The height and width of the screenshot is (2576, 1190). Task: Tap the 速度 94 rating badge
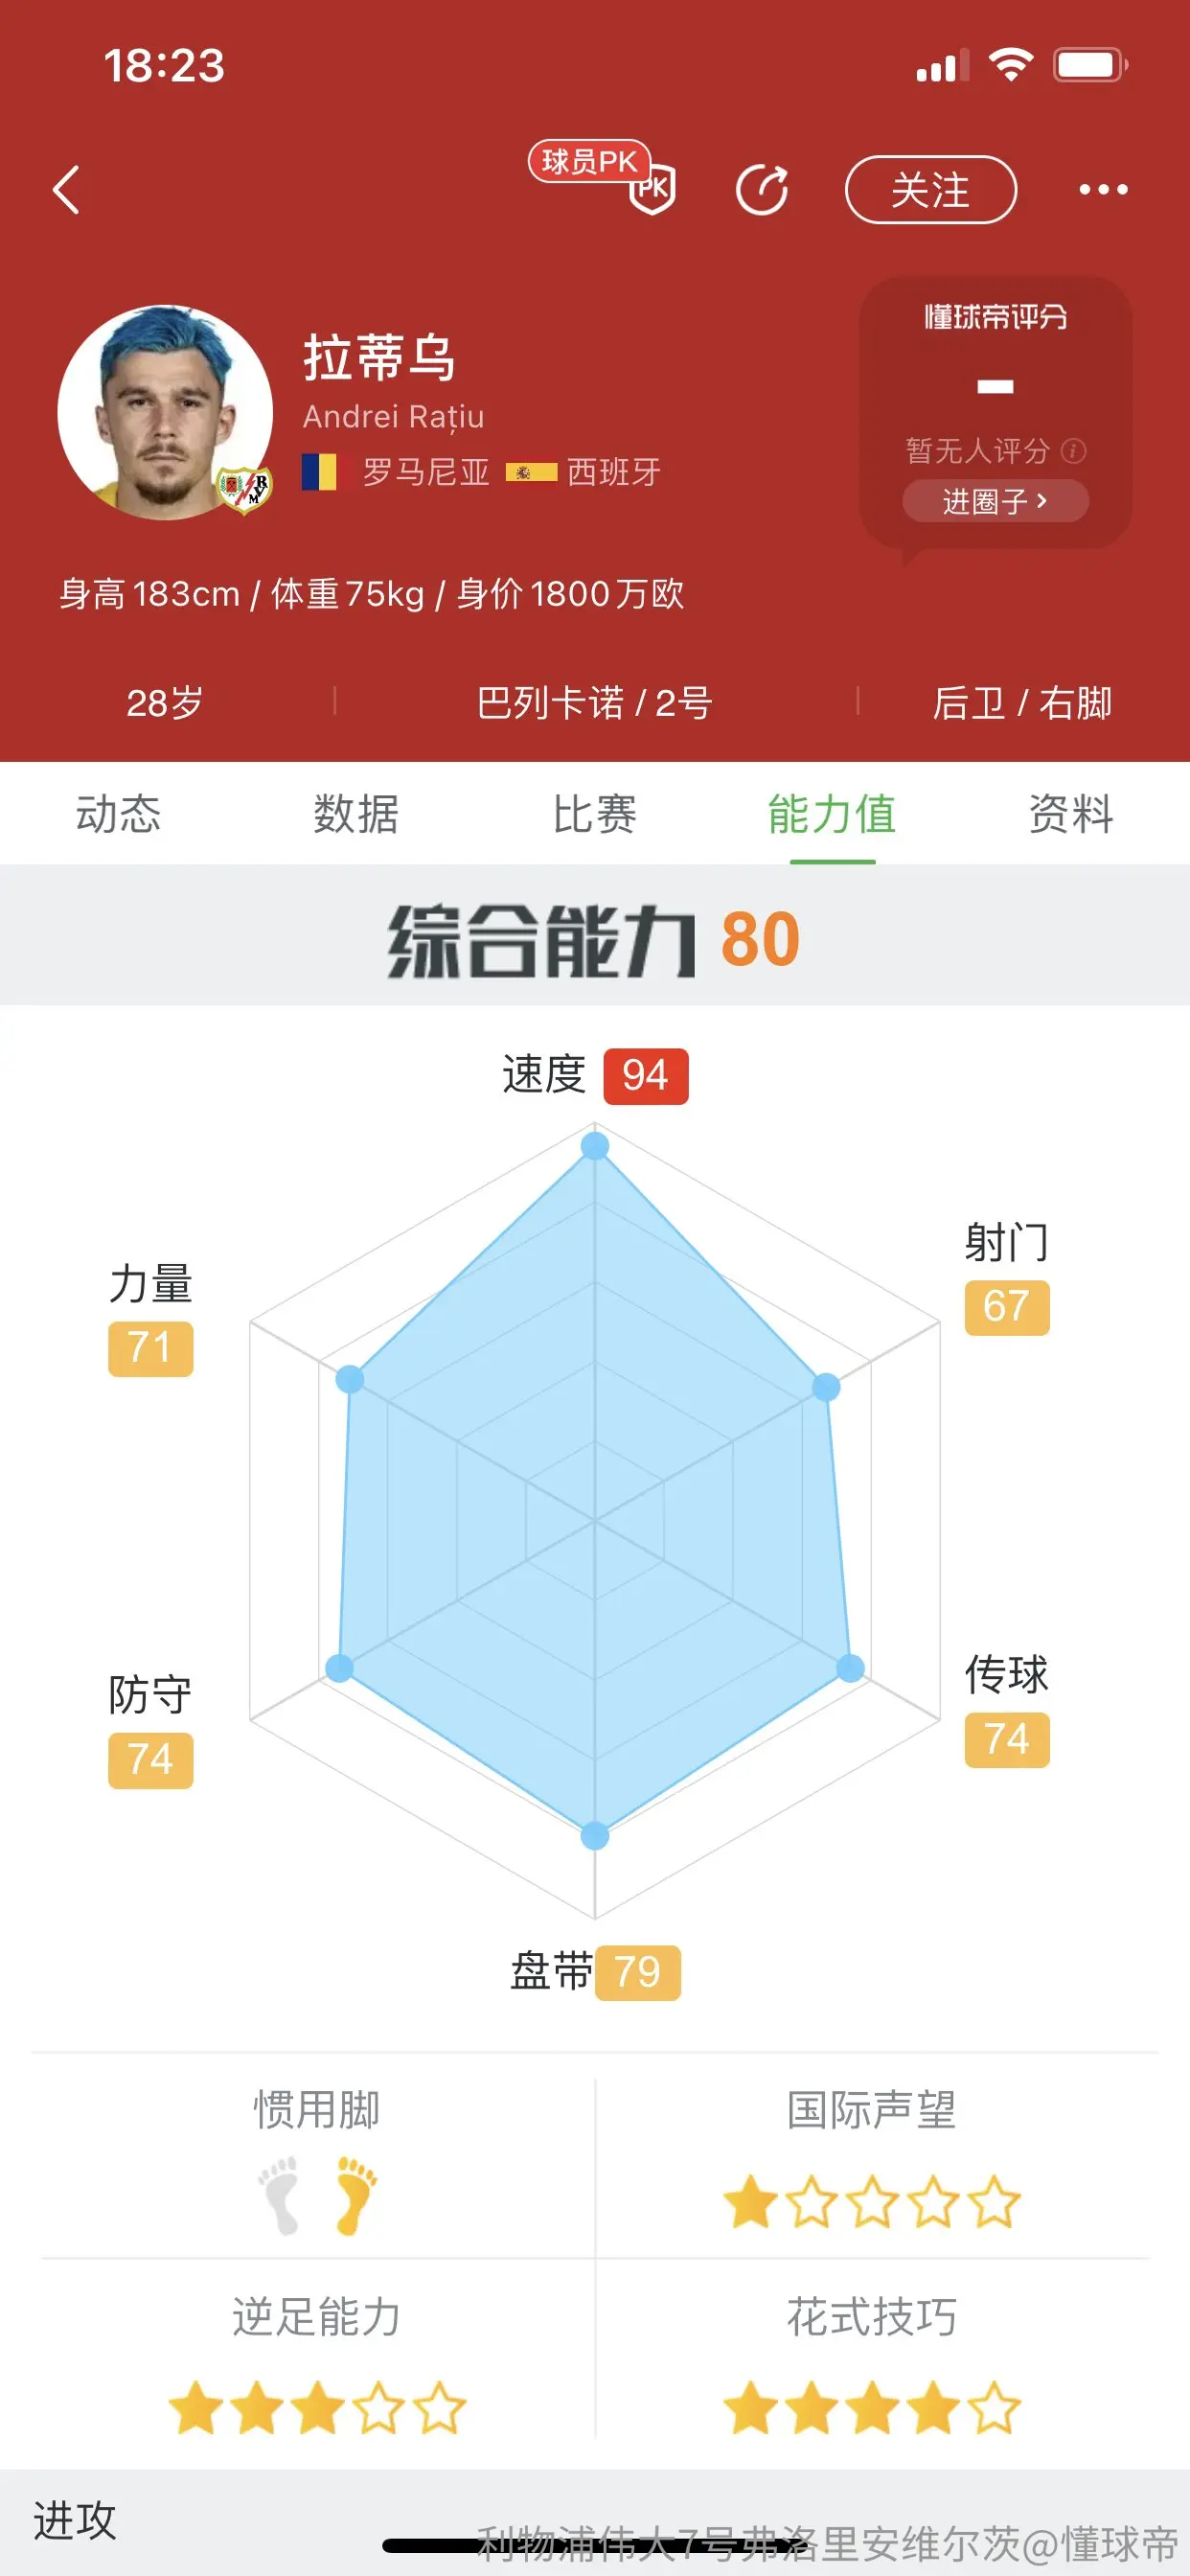coord(645,1076)
